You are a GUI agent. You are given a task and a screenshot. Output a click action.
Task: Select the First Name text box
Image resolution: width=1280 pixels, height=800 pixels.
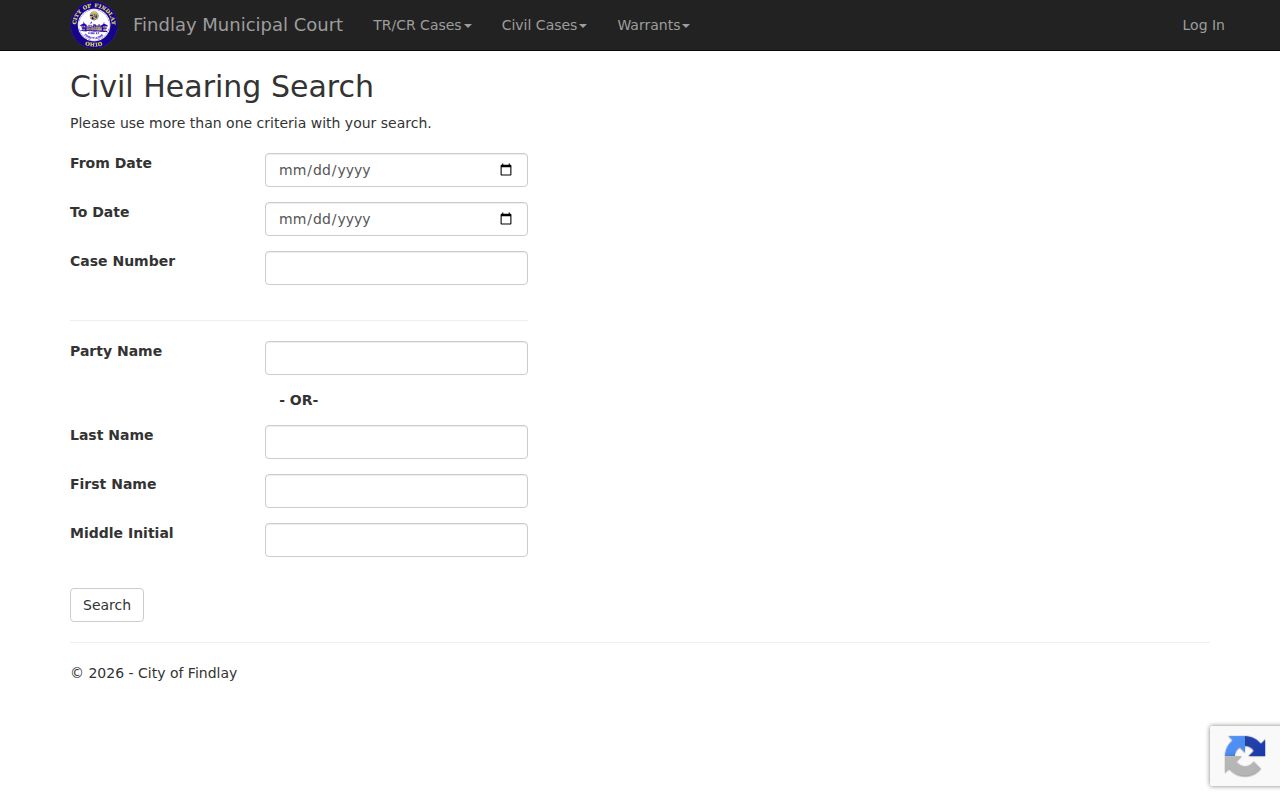396,491
